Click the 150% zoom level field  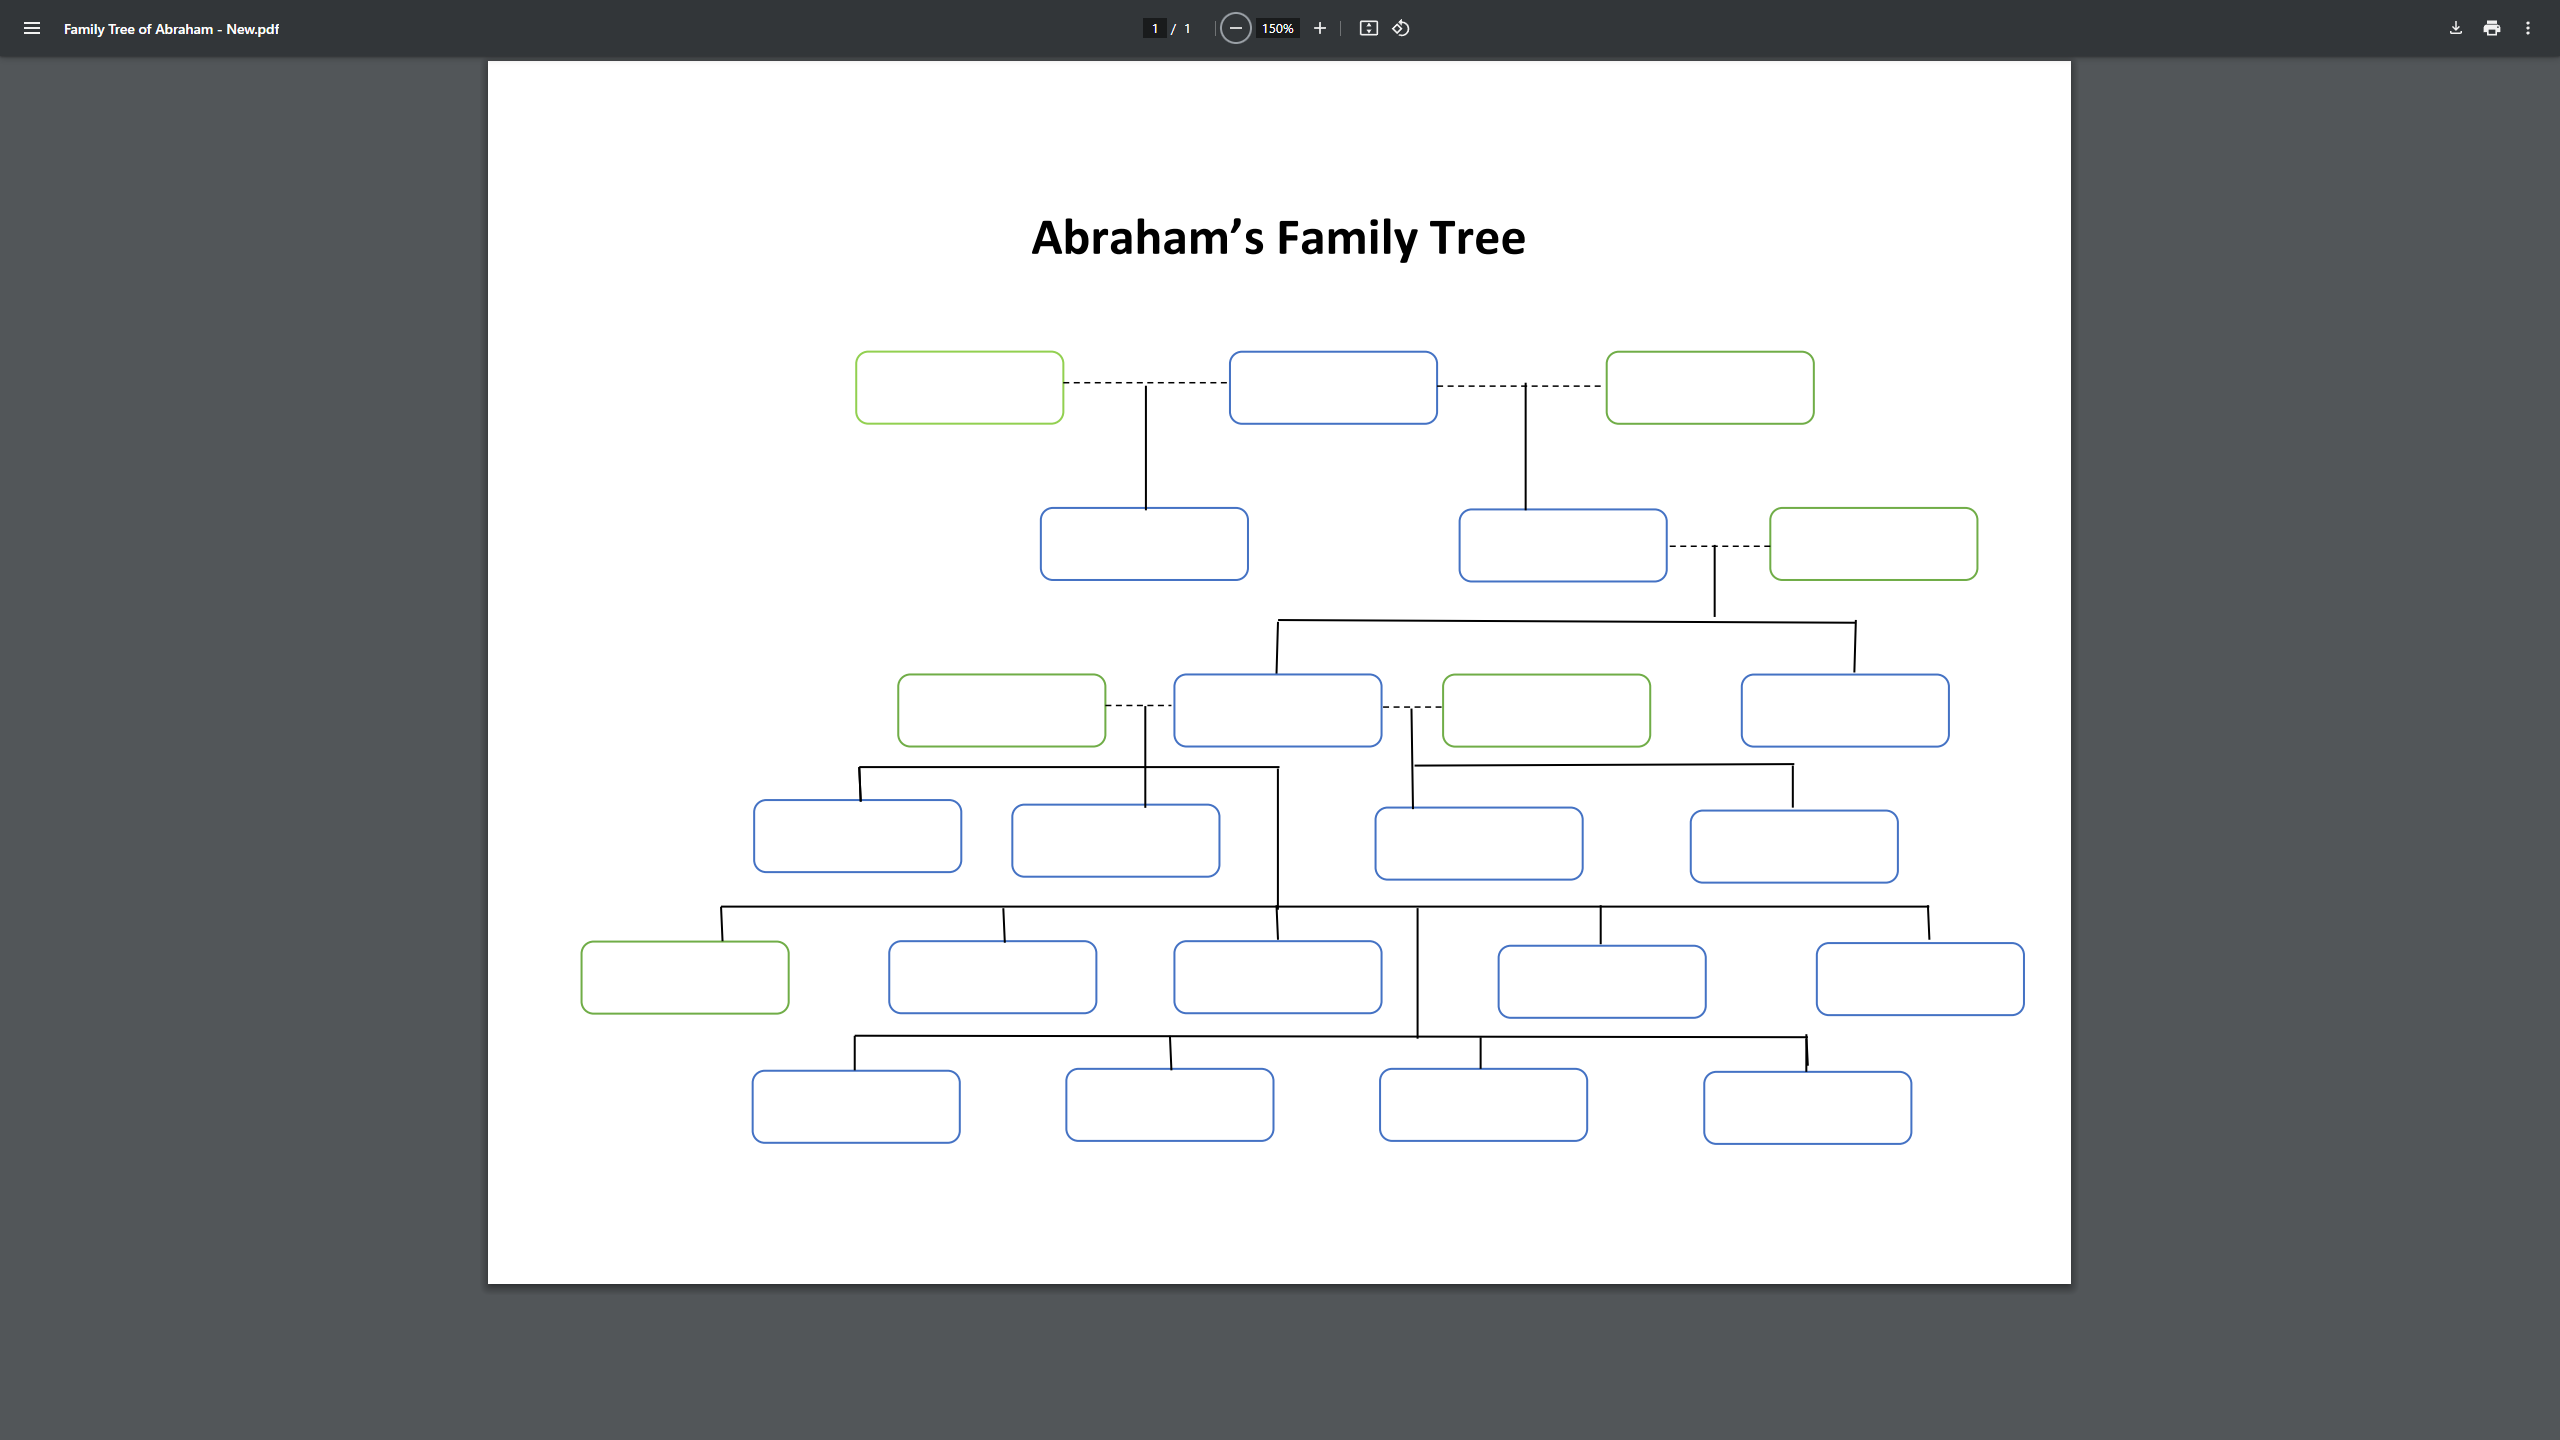tap(1277, 28)
